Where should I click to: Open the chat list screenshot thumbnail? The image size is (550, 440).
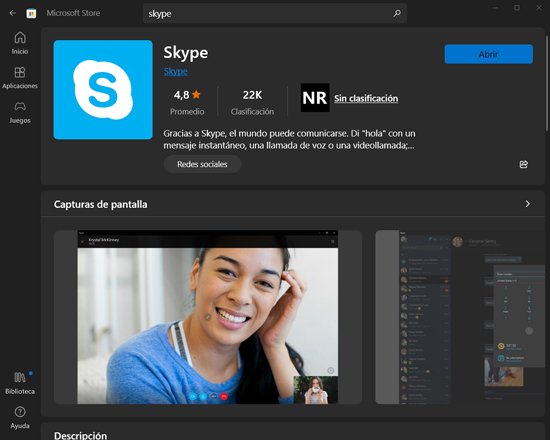460,317
